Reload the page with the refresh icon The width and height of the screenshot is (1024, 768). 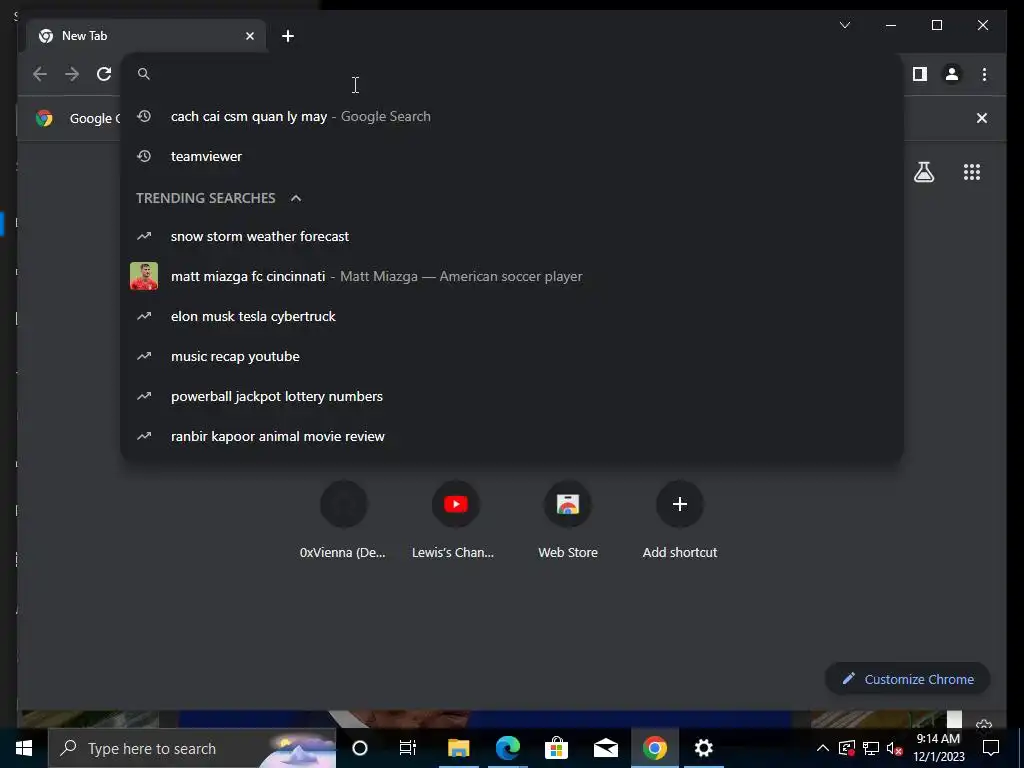[104, 74]
